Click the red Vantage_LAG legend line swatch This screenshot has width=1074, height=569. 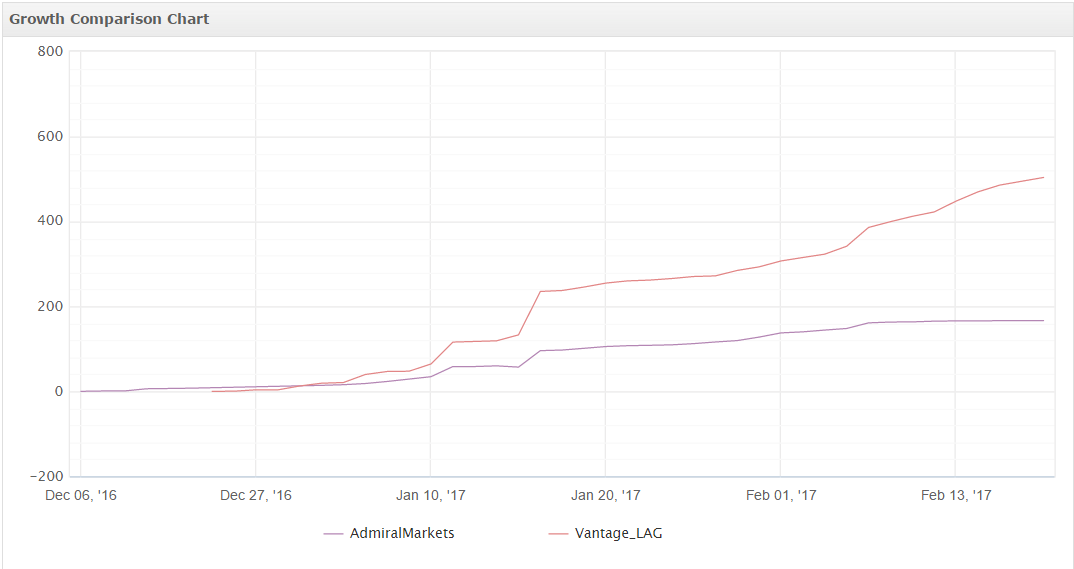(558, 534)
